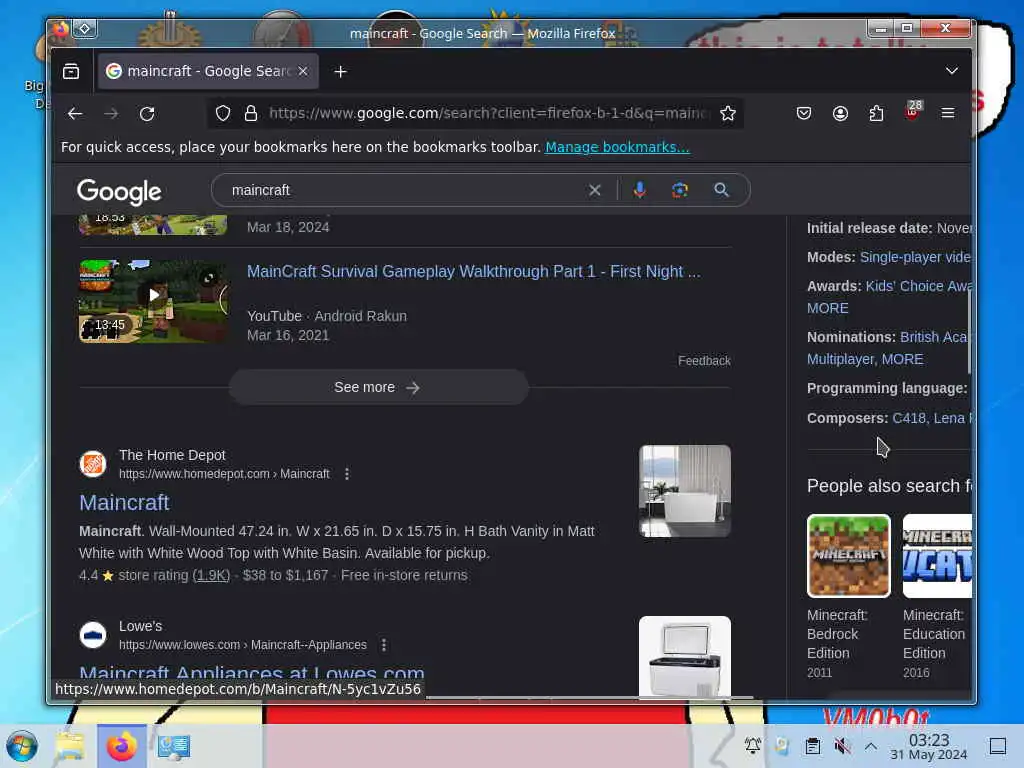Viewport: 1024px width, 768px height.
Task: Open Google Lens image search
Action: 680,190
